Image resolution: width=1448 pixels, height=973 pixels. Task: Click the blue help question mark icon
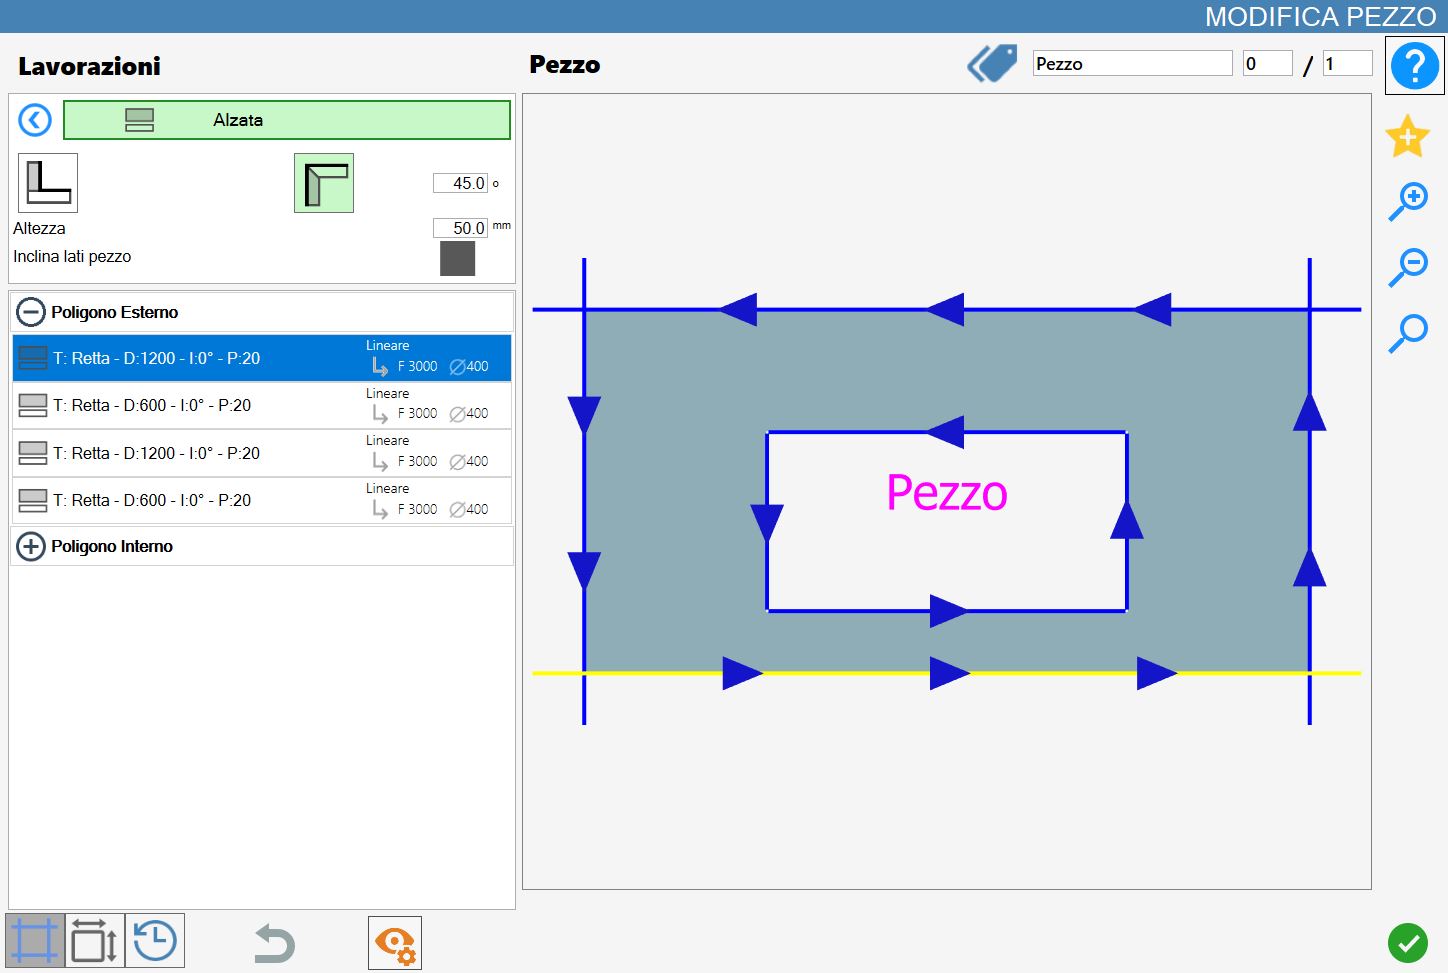(x=1414, y=66)
